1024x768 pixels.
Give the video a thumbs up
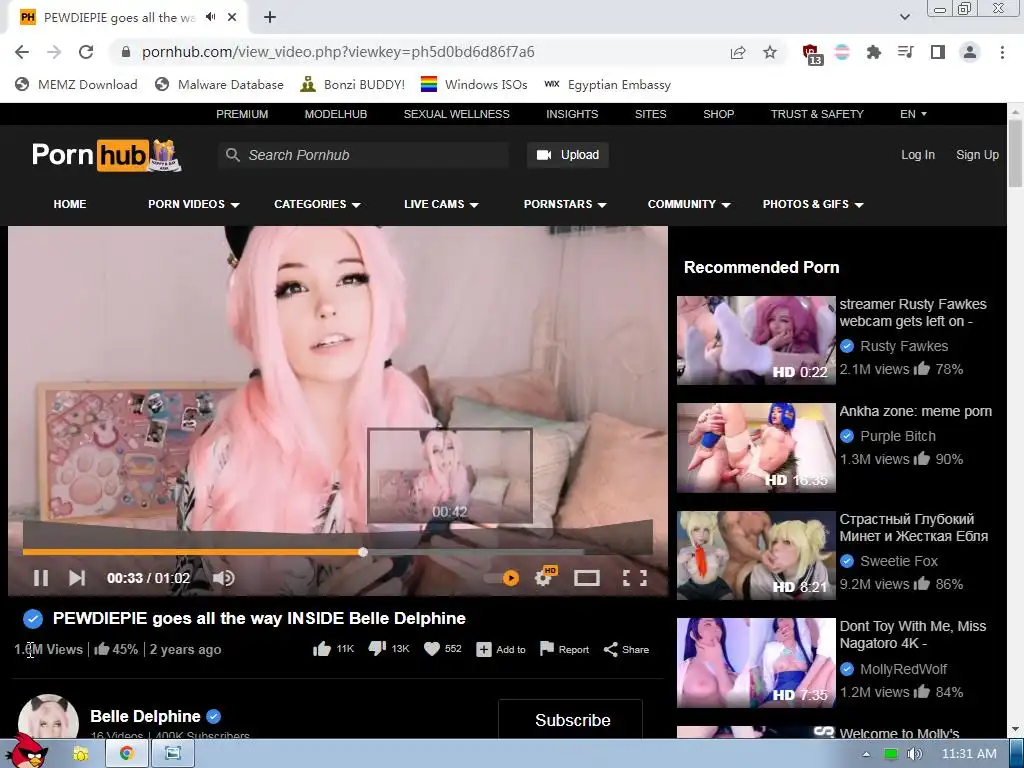tap(321, 649)
